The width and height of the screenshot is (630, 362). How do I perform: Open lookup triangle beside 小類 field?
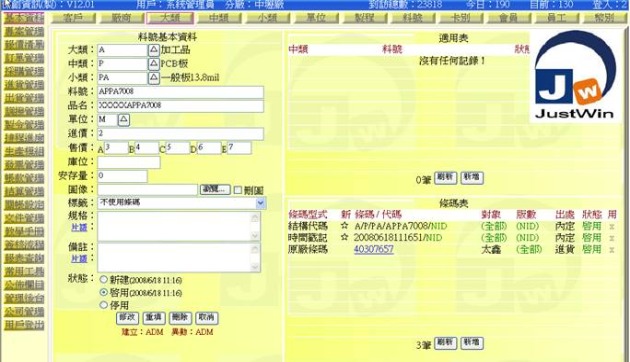point(153,78)
